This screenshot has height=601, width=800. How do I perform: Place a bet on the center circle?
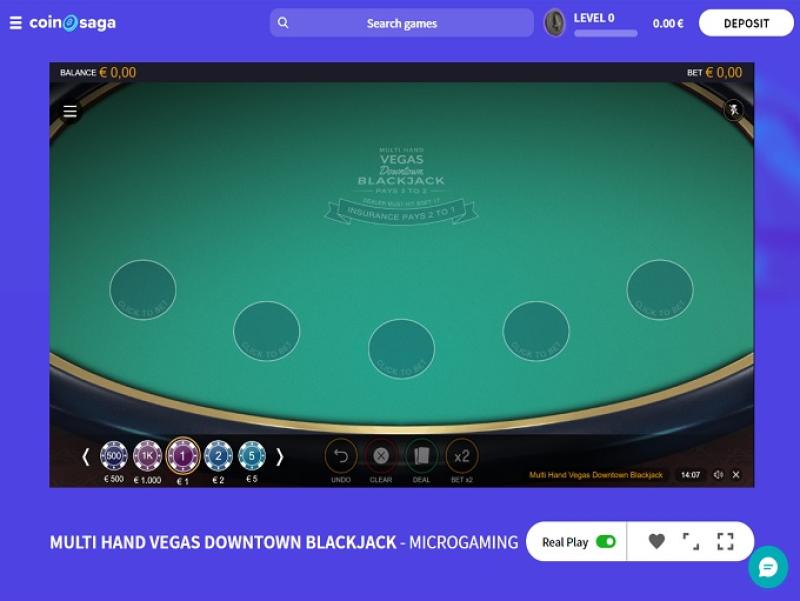click(x=402, y=349)
